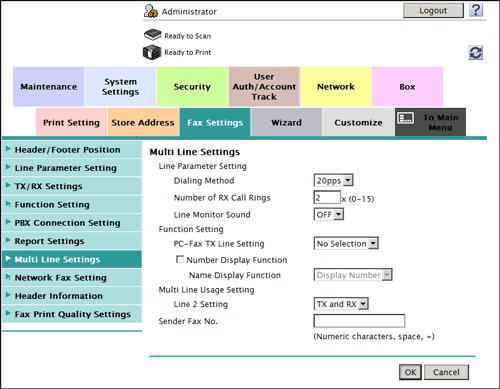500x389 pixels.
Task: Open the Box tab
Action: (408, 87)
